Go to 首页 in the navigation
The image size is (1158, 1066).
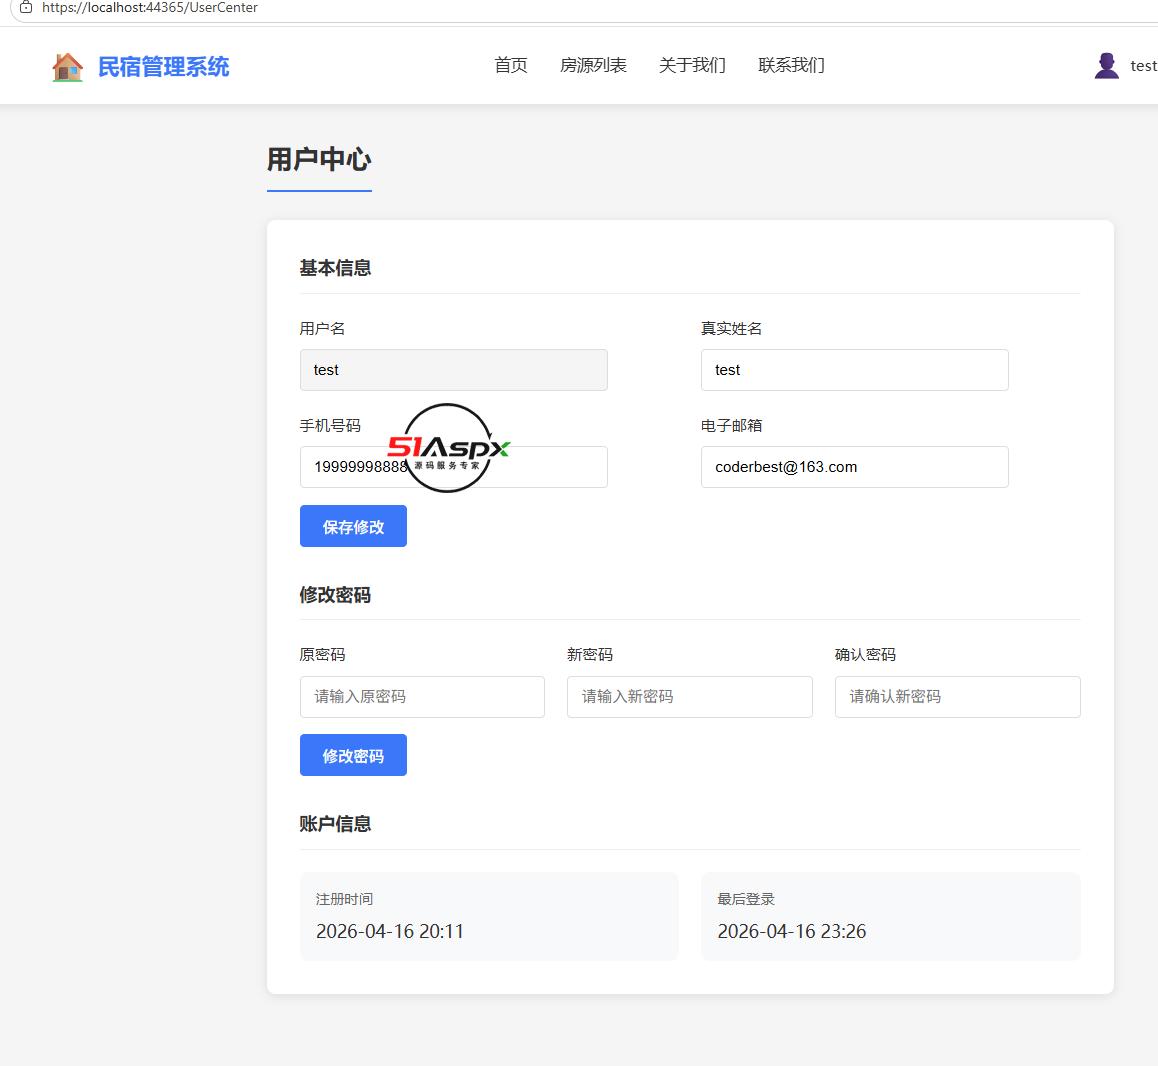coord(511,66)
